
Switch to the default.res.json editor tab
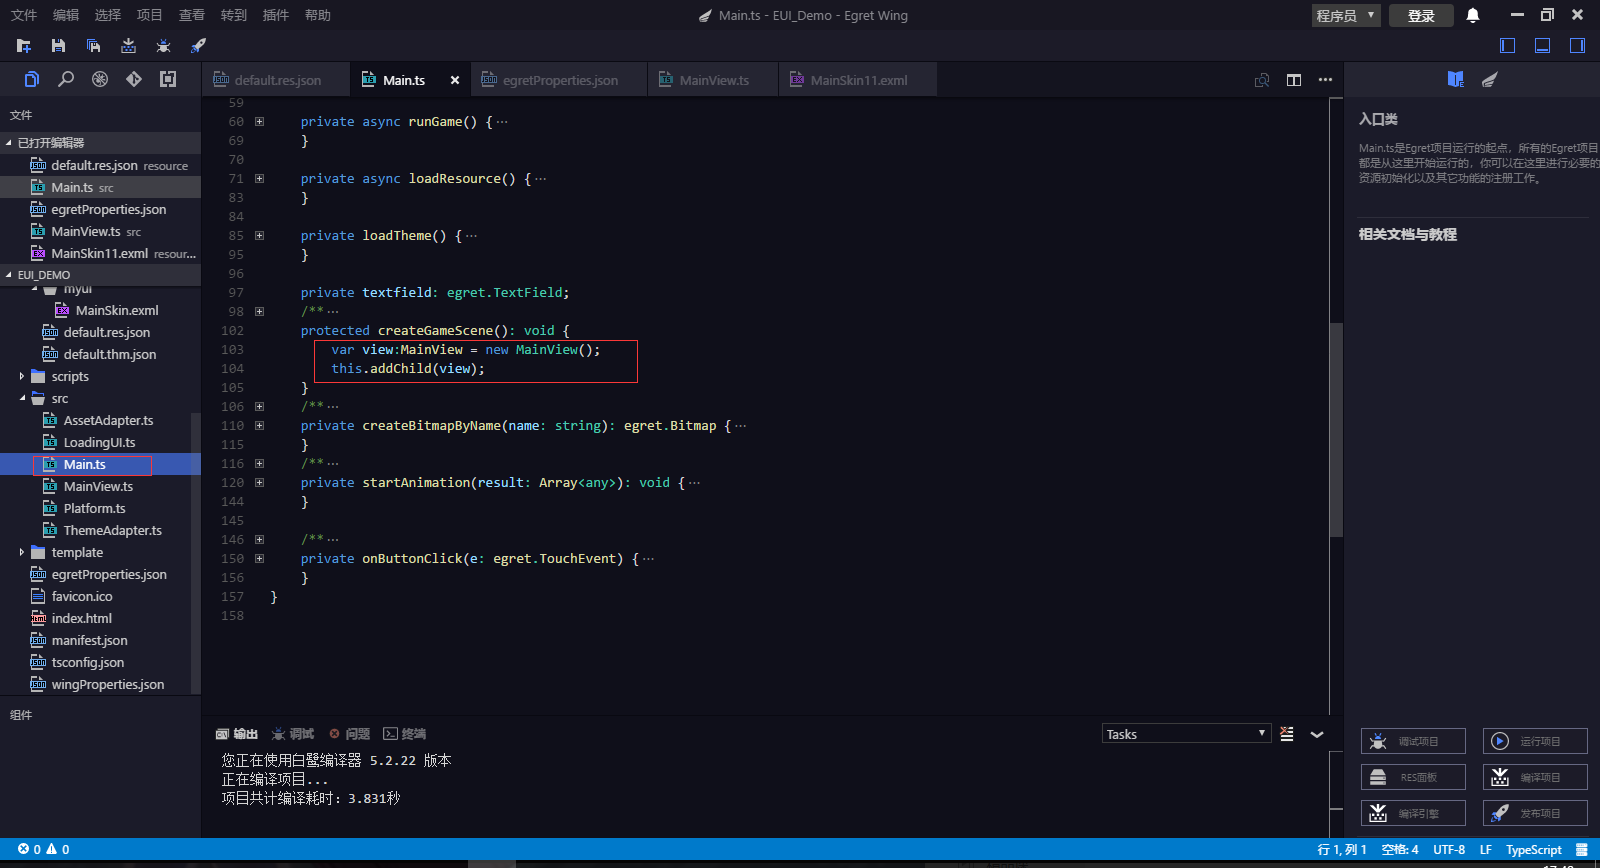(x=275, y=80)
